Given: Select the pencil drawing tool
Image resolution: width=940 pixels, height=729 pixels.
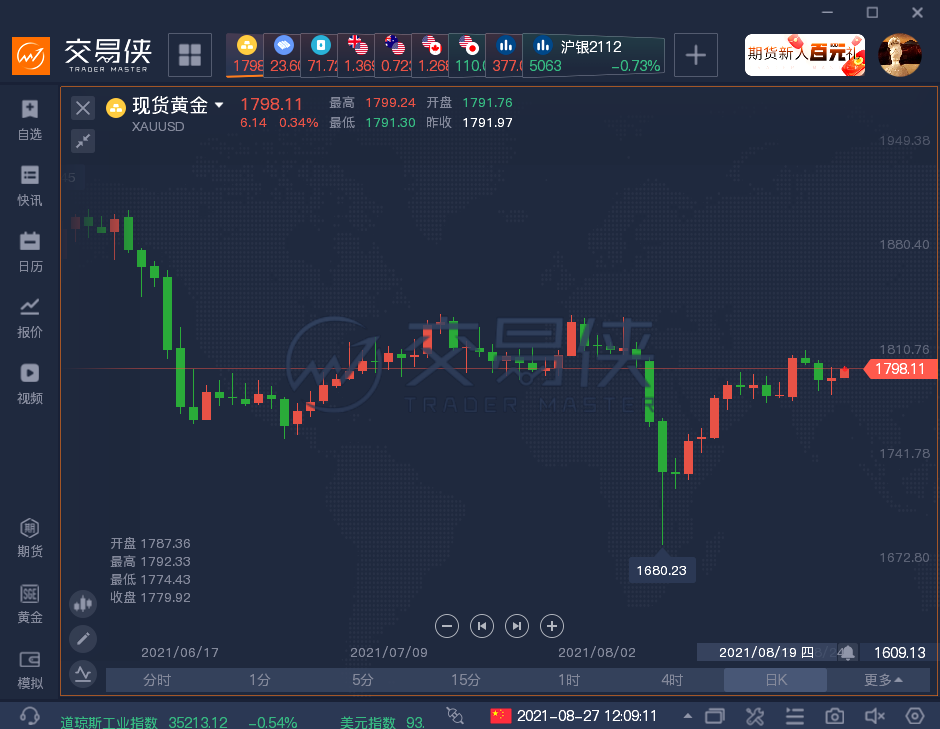Looking at the screenshot, I should pos(83,638).
